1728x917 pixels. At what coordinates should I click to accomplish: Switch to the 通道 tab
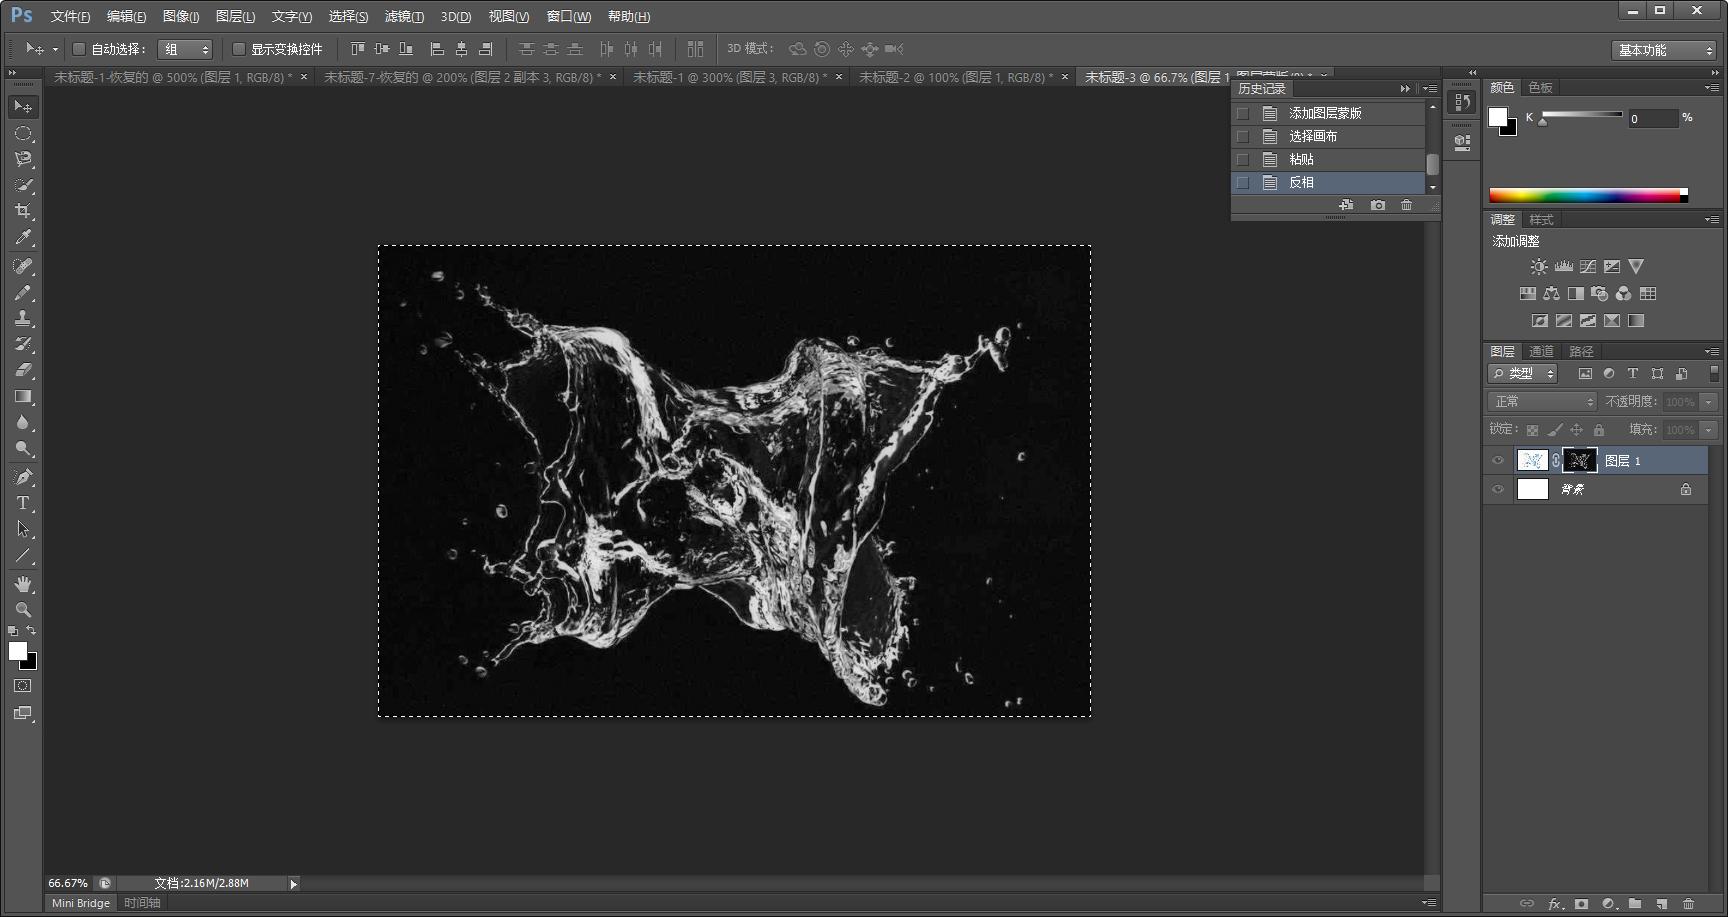(1541, 351)
